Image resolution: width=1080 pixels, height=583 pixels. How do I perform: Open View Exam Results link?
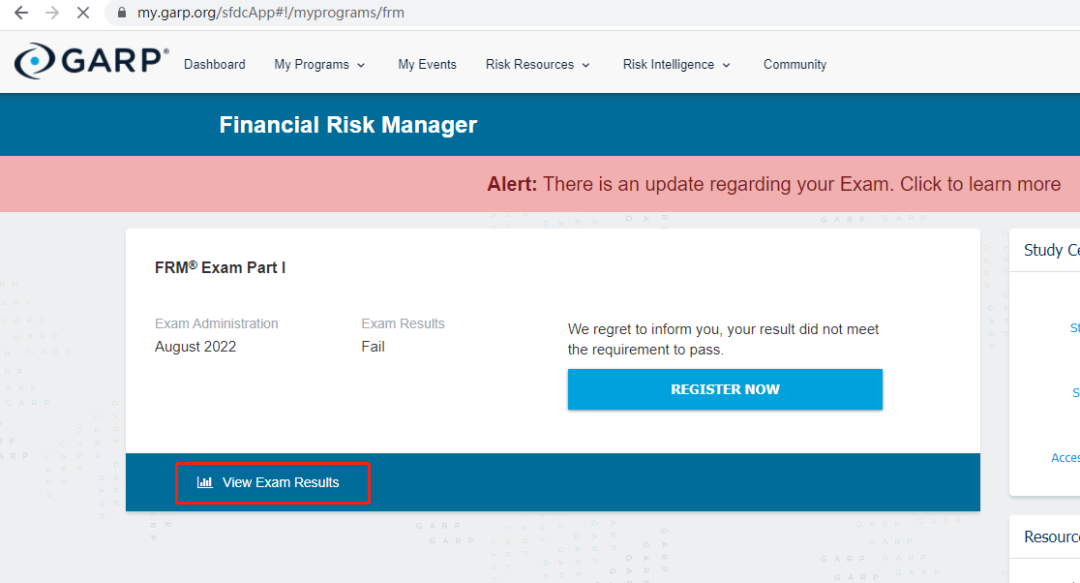pyautogui.click(x=273, y=482)
